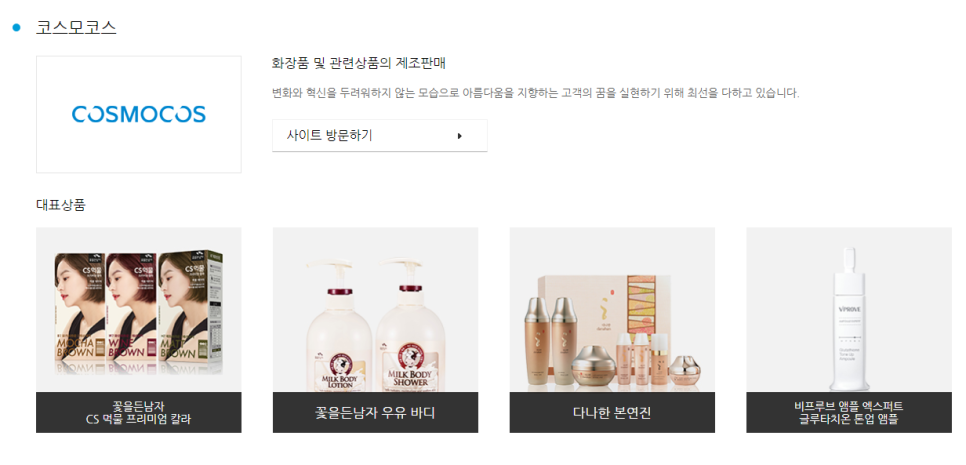Screen dimensions: 966x465
Task: Click the company description paragraph text
Action: tap(535, 94)
